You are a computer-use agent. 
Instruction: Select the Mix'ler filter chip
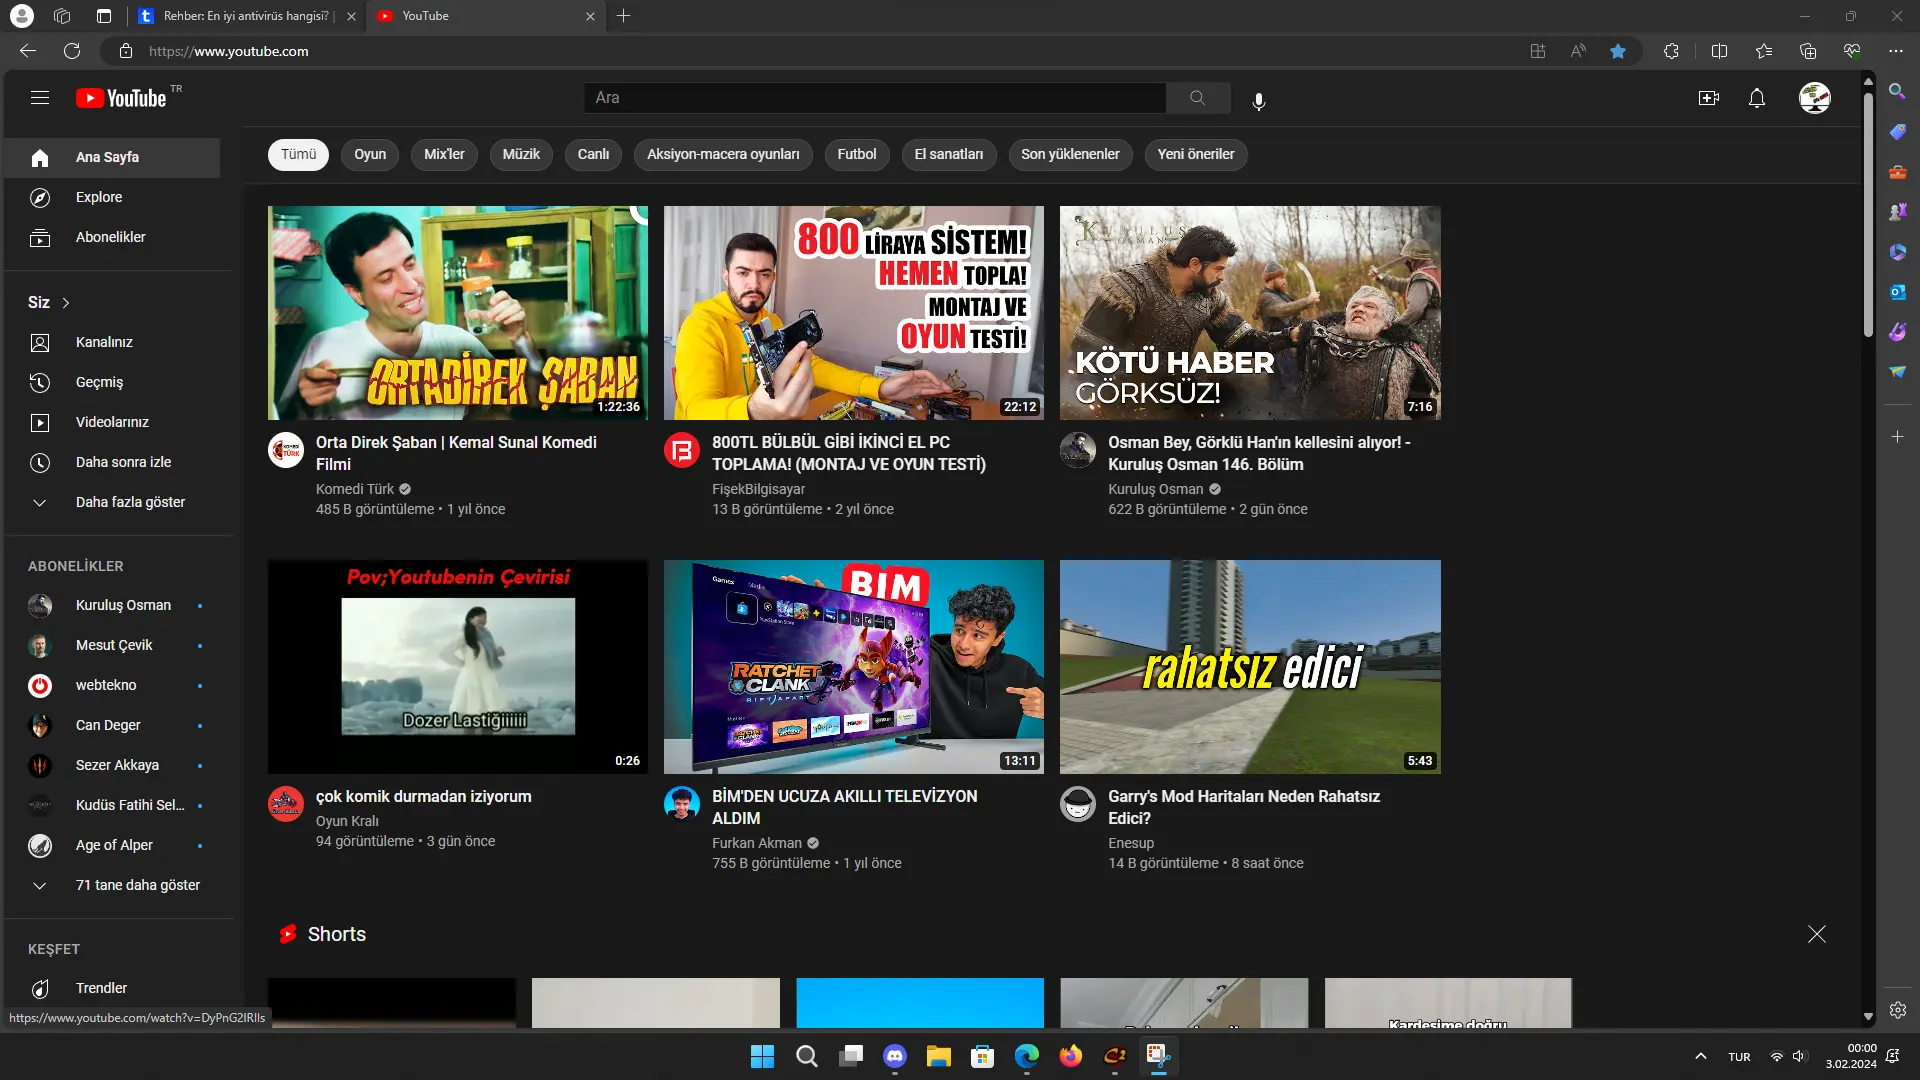tap(444, 155)
